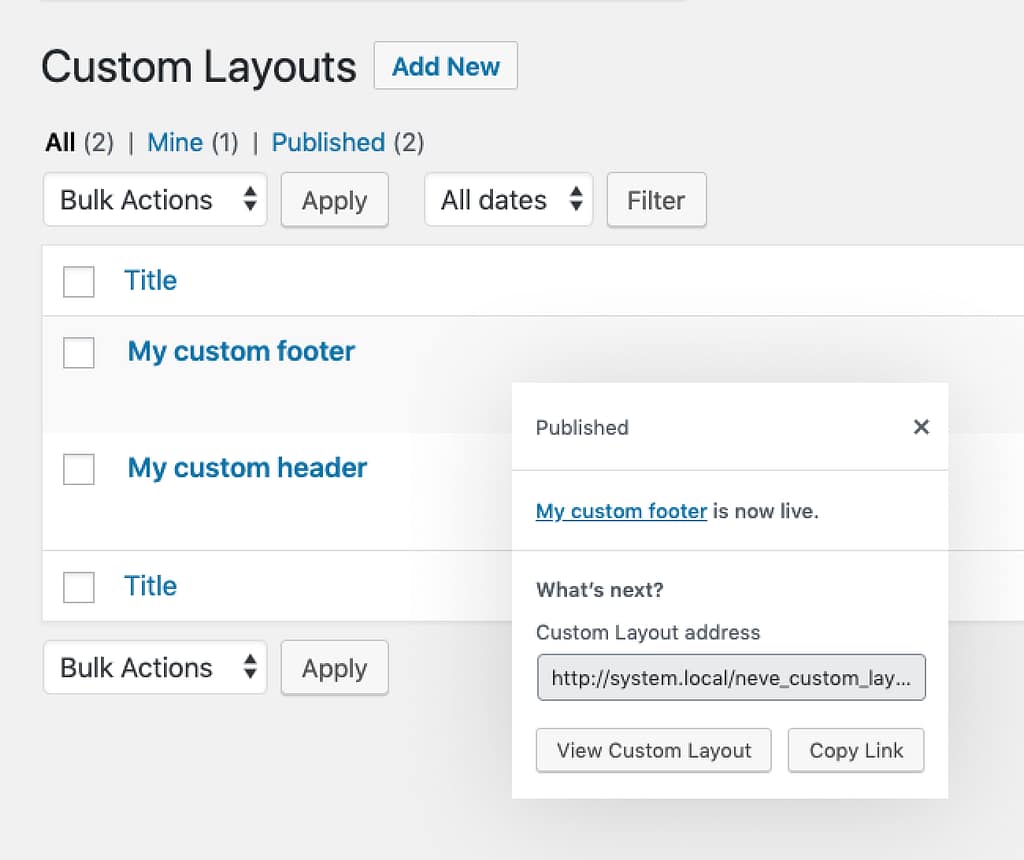Check the bottom select-all Title checkbox
The height and width of the screenshot is (860, 1024).
tap(78, 587)
